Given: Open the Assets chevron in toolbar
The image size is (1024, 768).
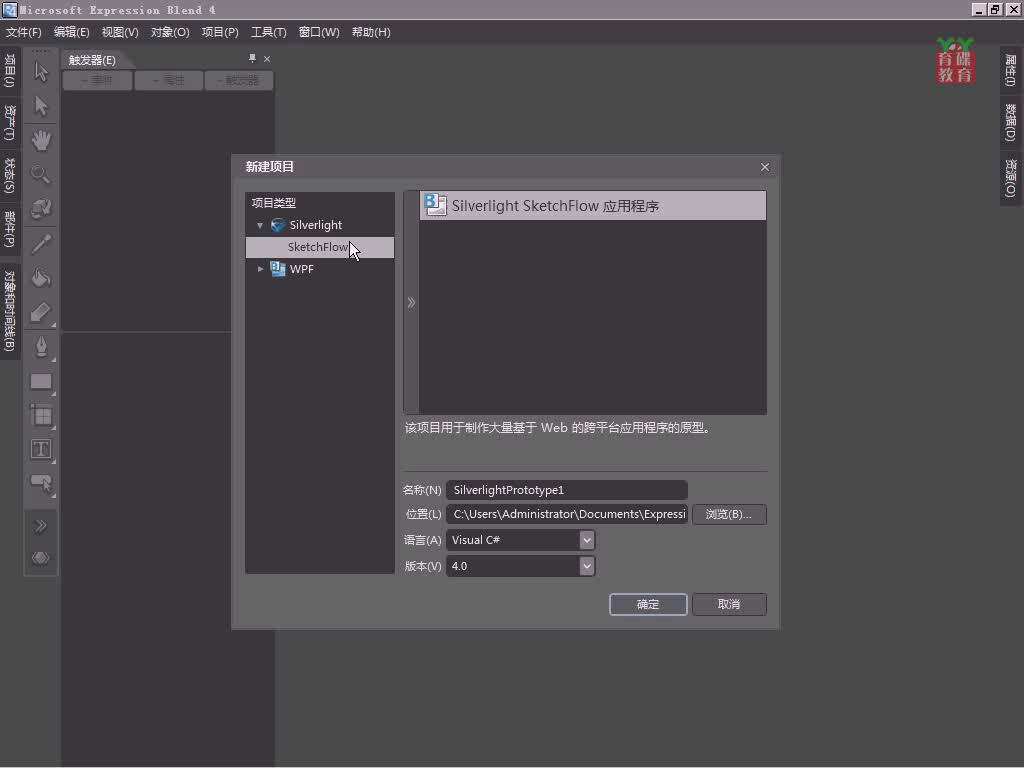Looking at the screenshot, I should coord(40,526).
